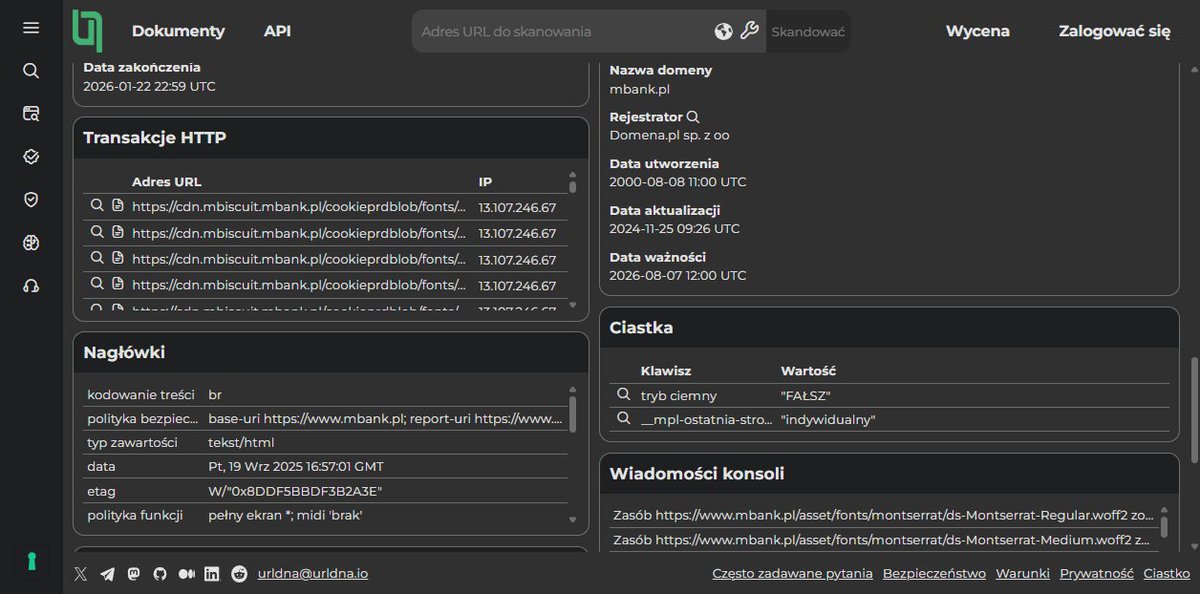This screenshot has width=1200, height=594.
Task: Click the shield checkmark icon in the sidebar
Action: point(31,200)
